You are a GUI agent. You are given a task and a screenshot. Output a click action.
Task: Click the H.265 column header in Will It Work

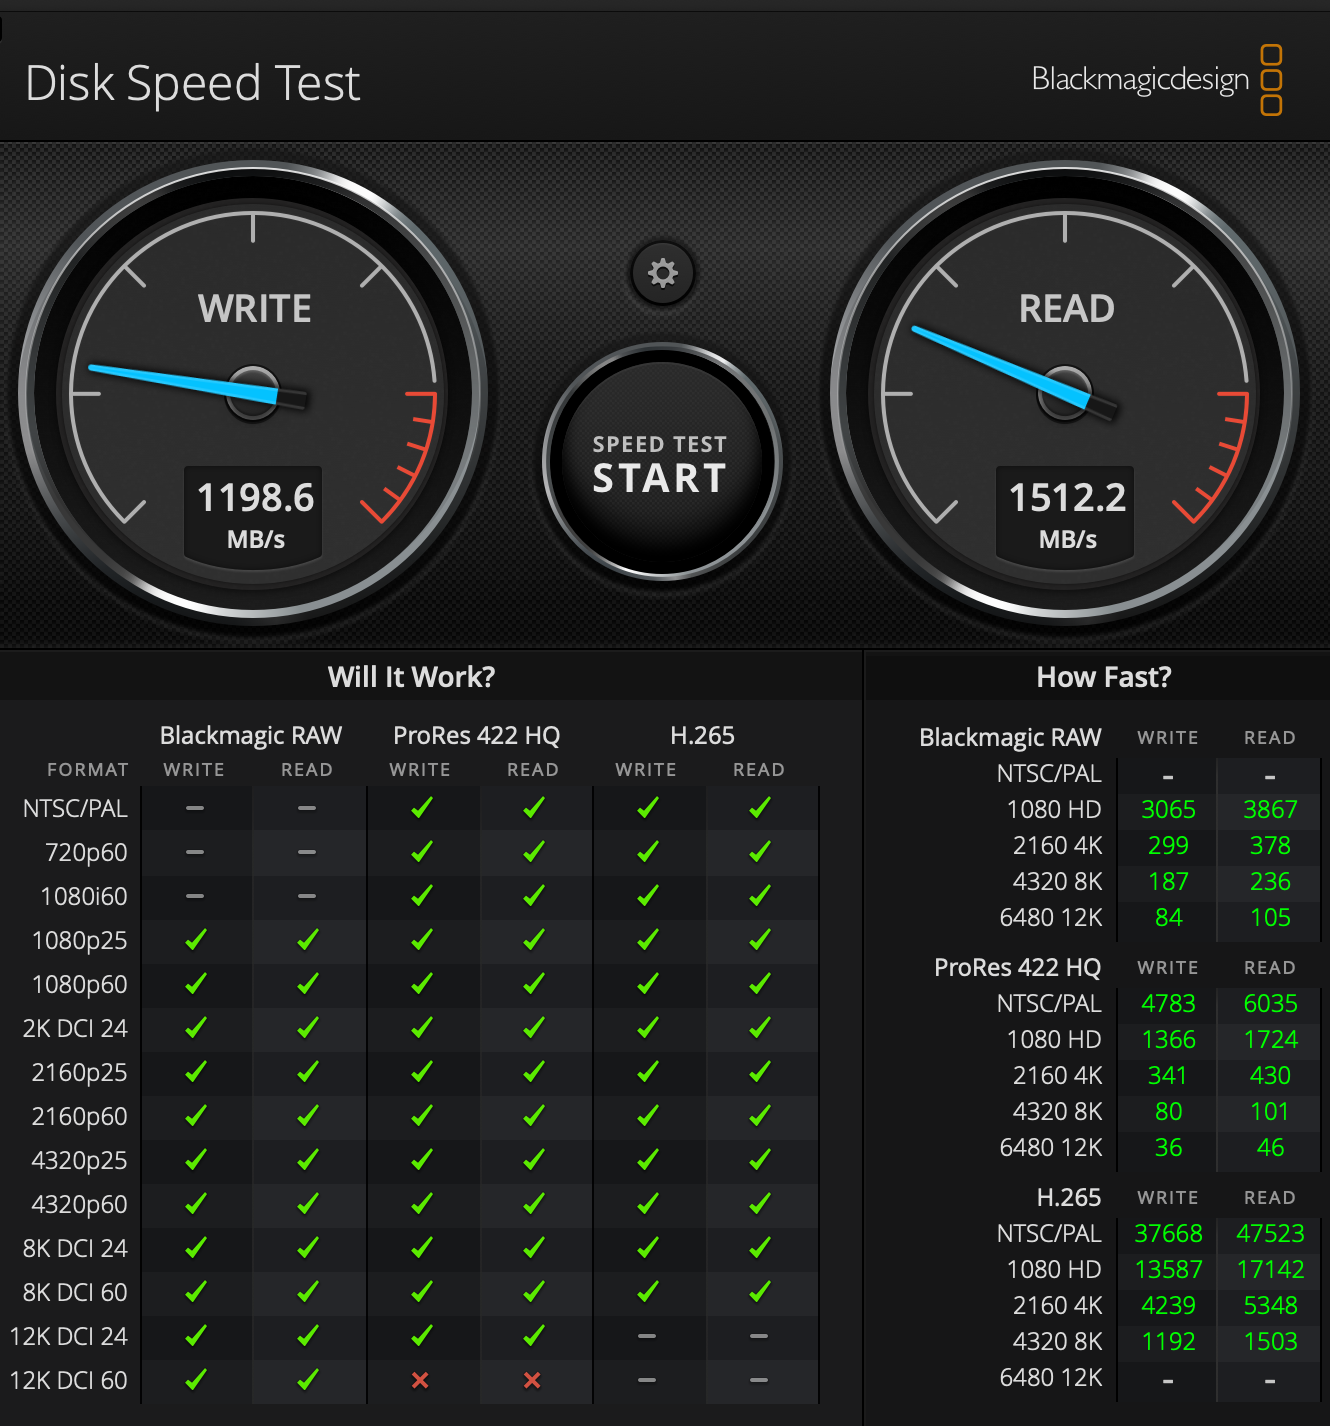(x=702, y=736)
